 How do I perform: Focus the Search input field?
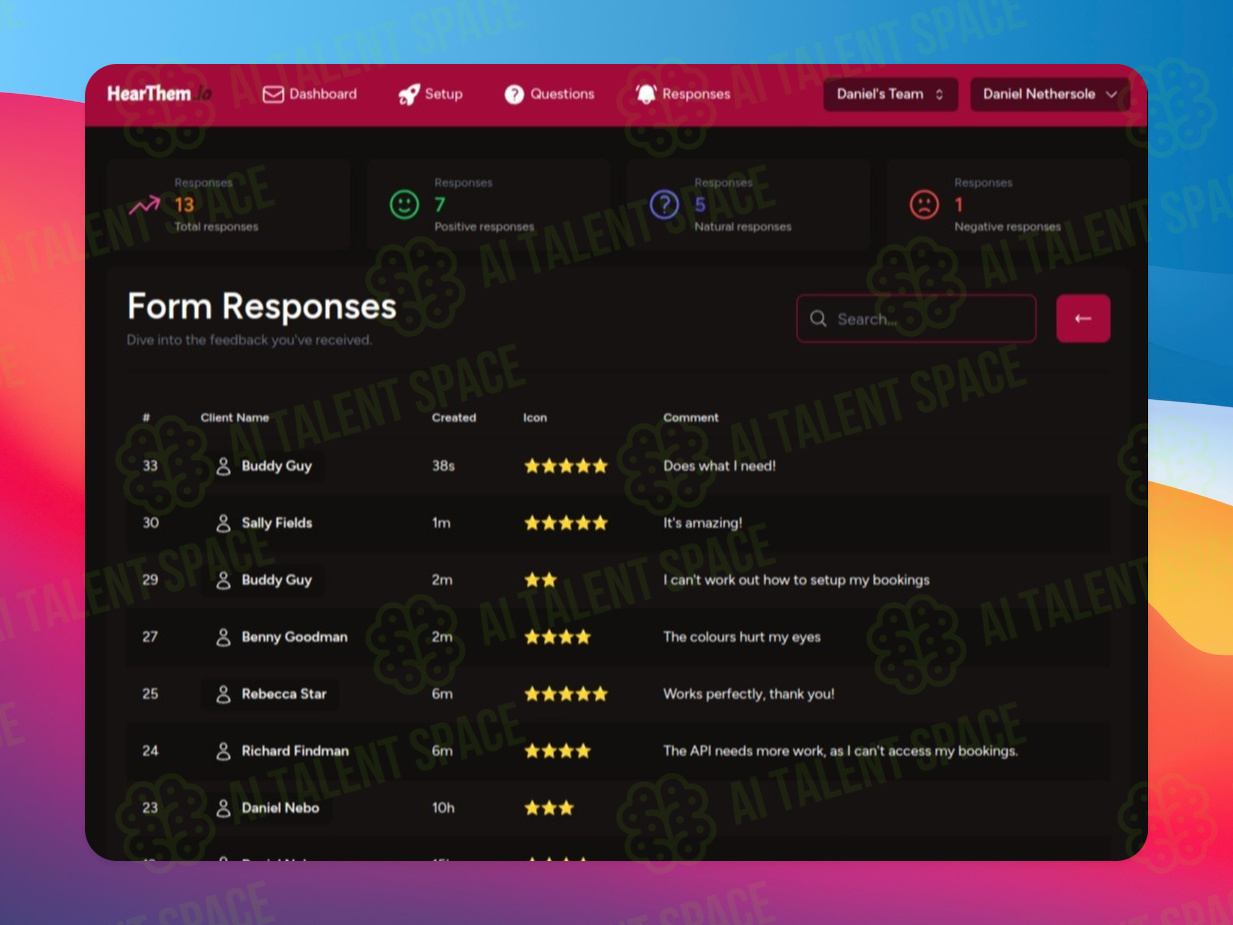click(x=916, y=319)
